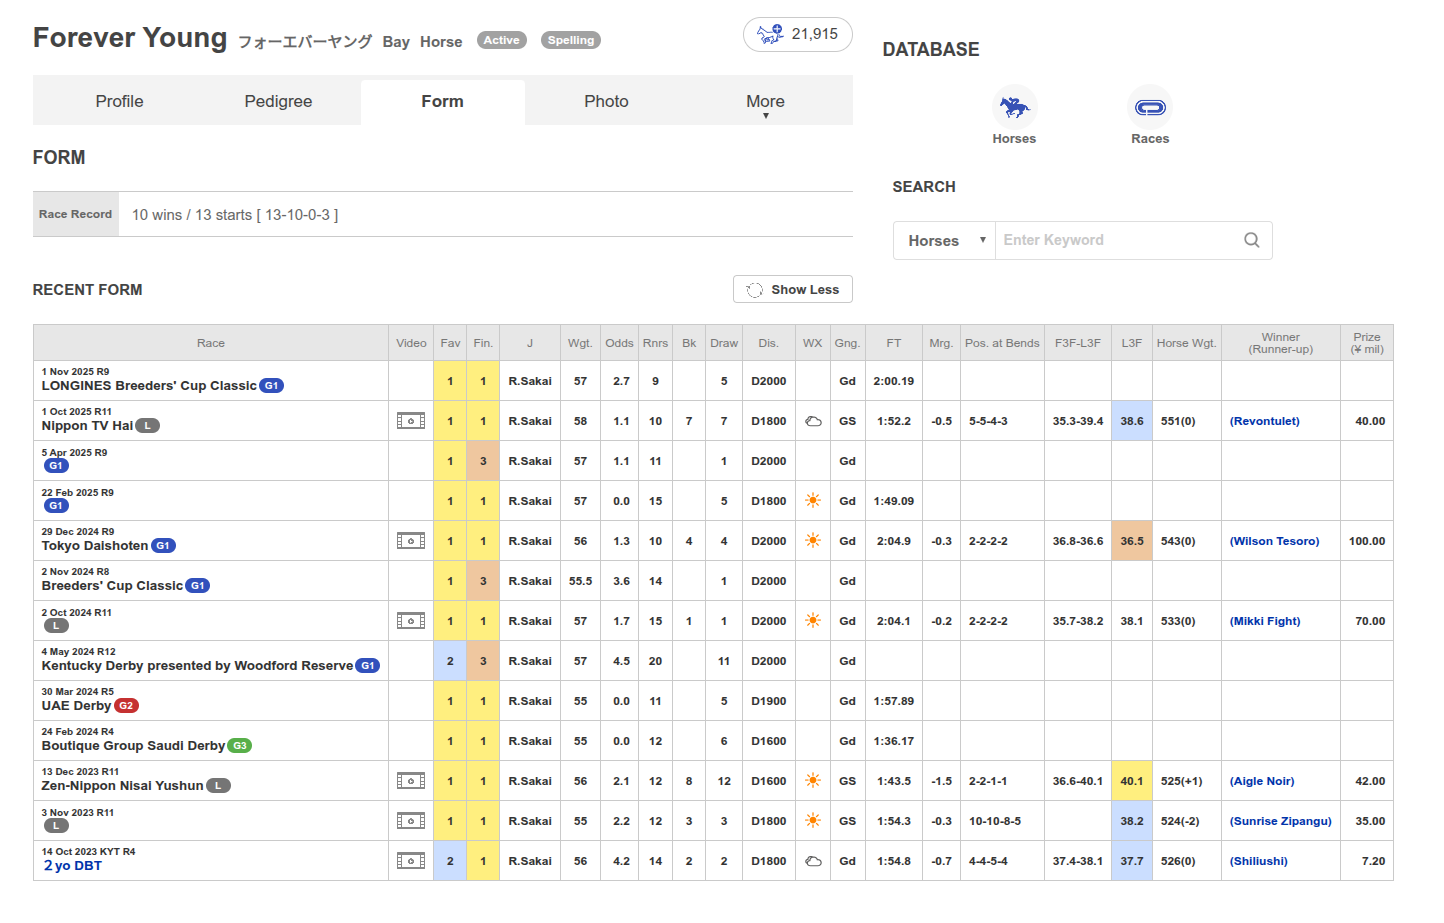Click the sunny weather icon in 2 Oct 2024 row
This screenshot has height=923, width=1444.
[x=813, y=621]
